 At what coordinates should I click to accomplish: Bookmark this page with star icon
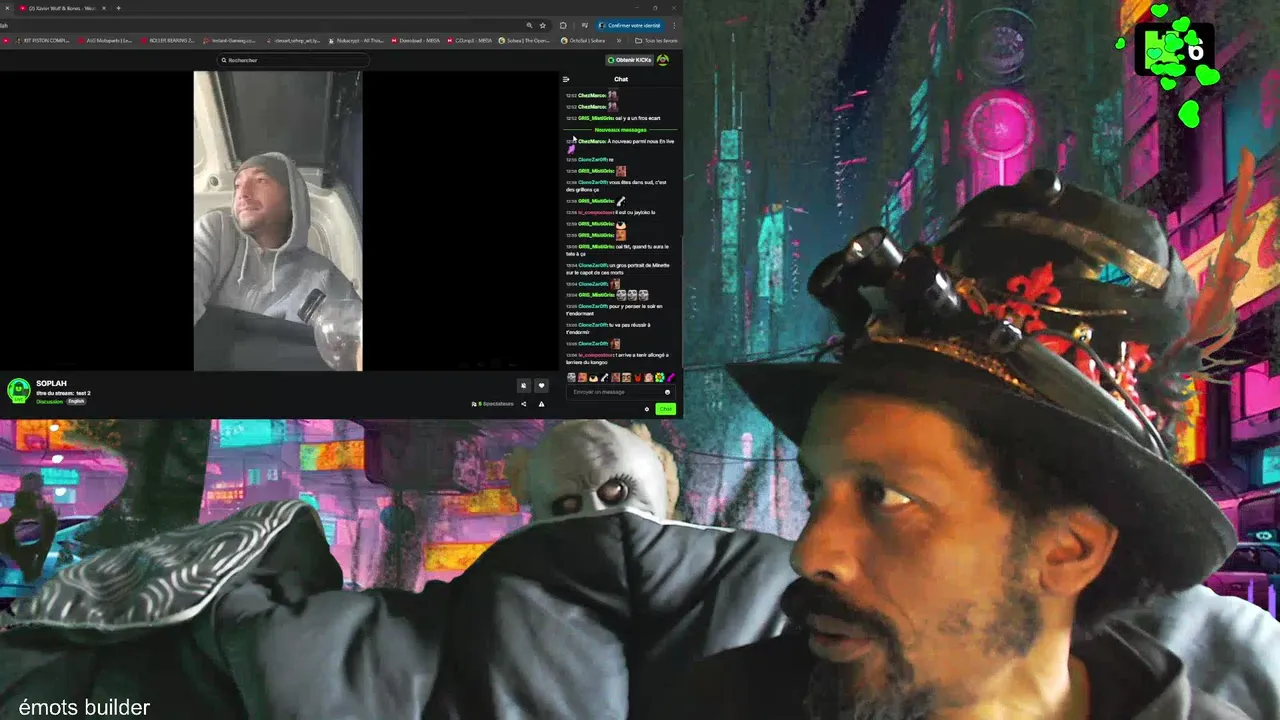click(543, 25)
